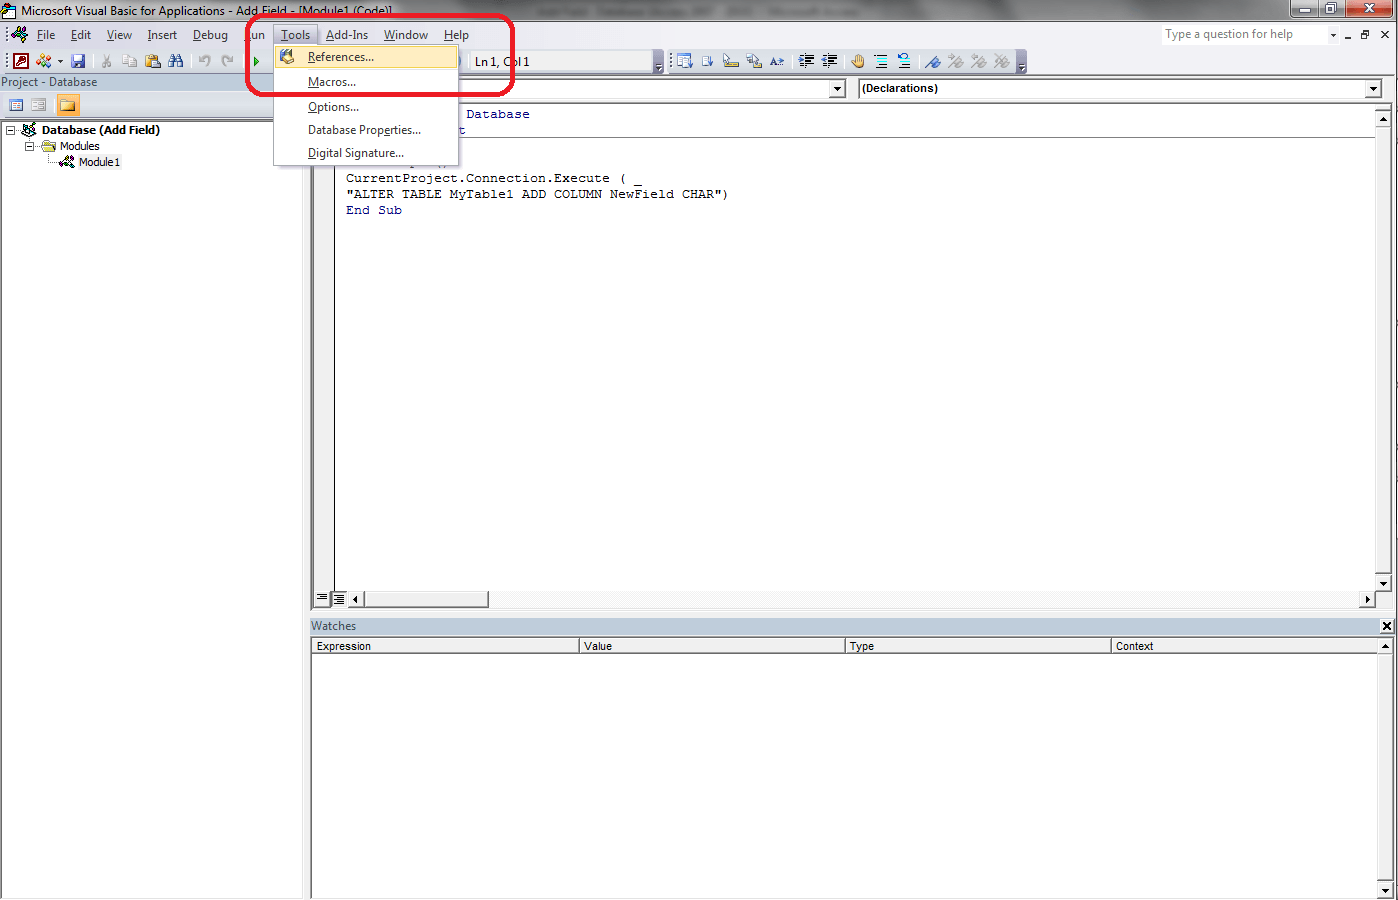Select Module1 in the project tree

pos(99,162)
